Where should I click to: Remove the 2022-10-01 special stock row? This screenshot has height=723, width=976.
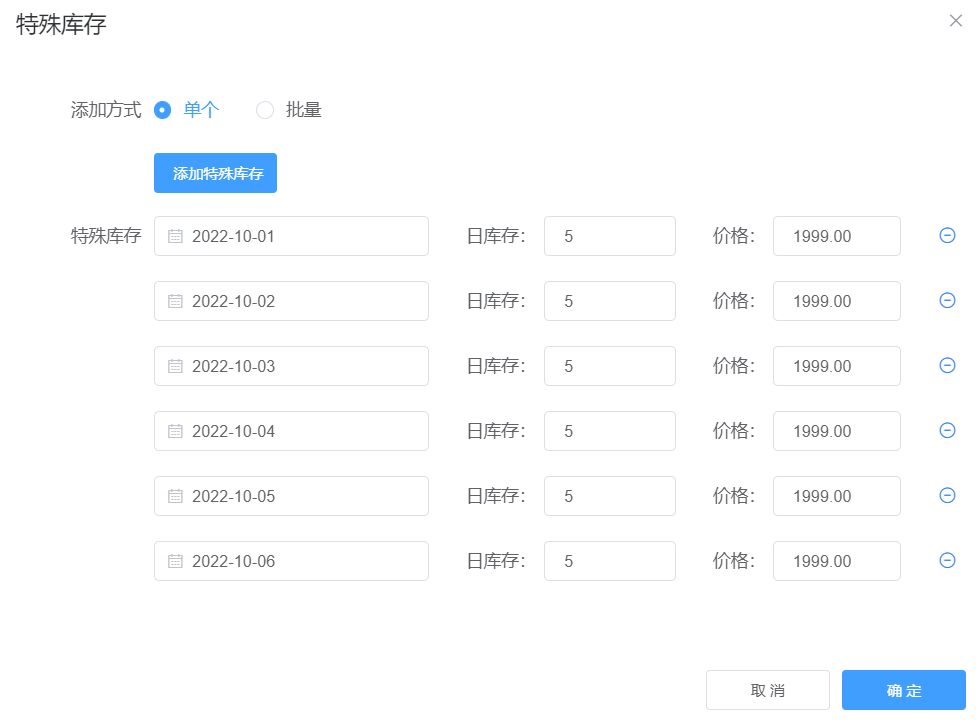pyautogui.click(x=947, y=235)
